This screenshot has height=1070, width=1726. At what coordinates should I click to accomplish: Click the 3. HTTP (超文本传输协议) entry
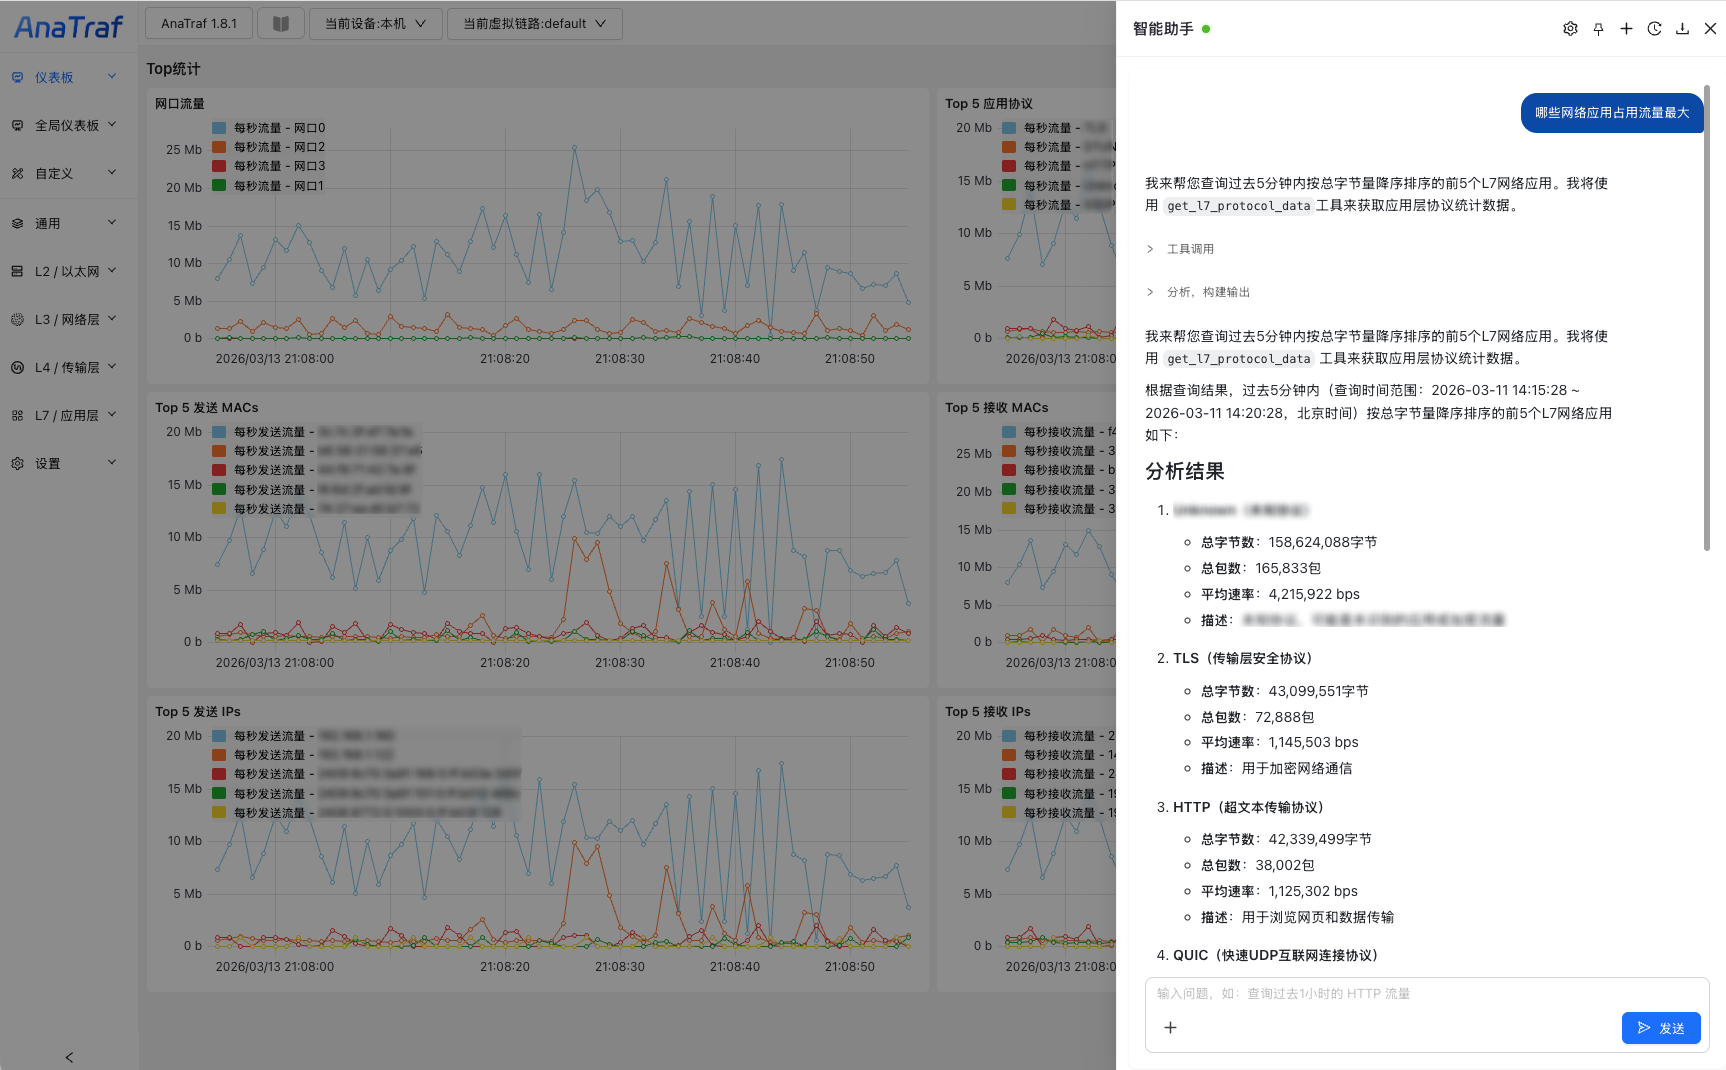1240,807
